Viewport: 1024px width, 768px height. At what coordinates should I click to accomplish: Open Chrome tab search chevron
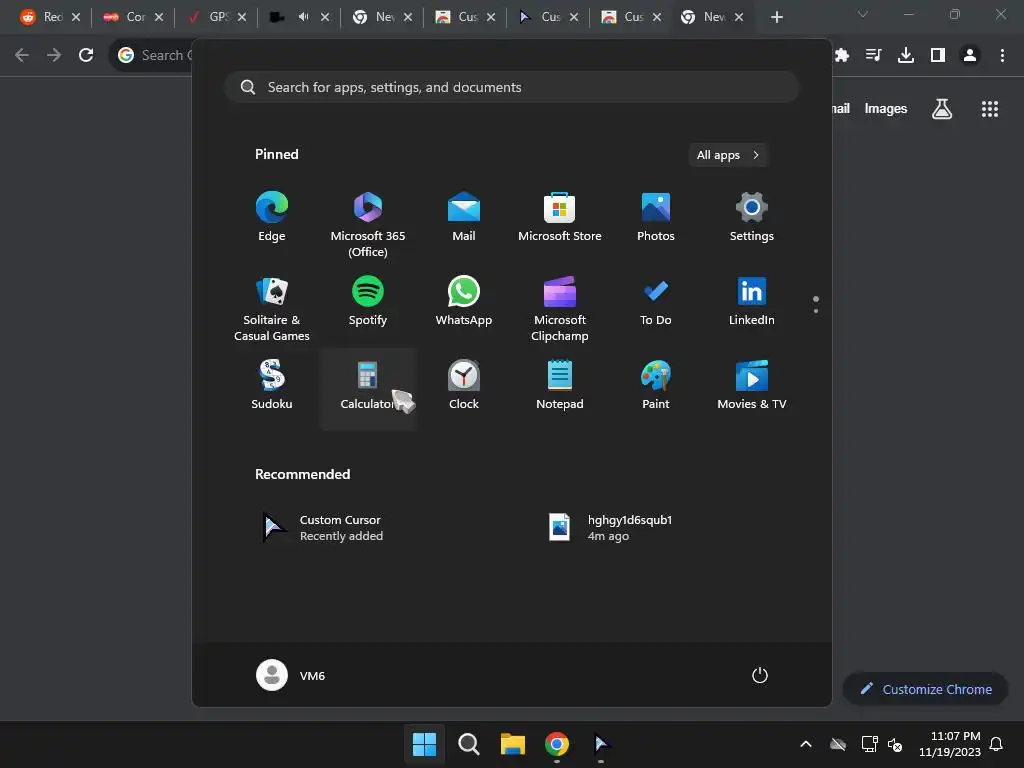pos(863,14)
